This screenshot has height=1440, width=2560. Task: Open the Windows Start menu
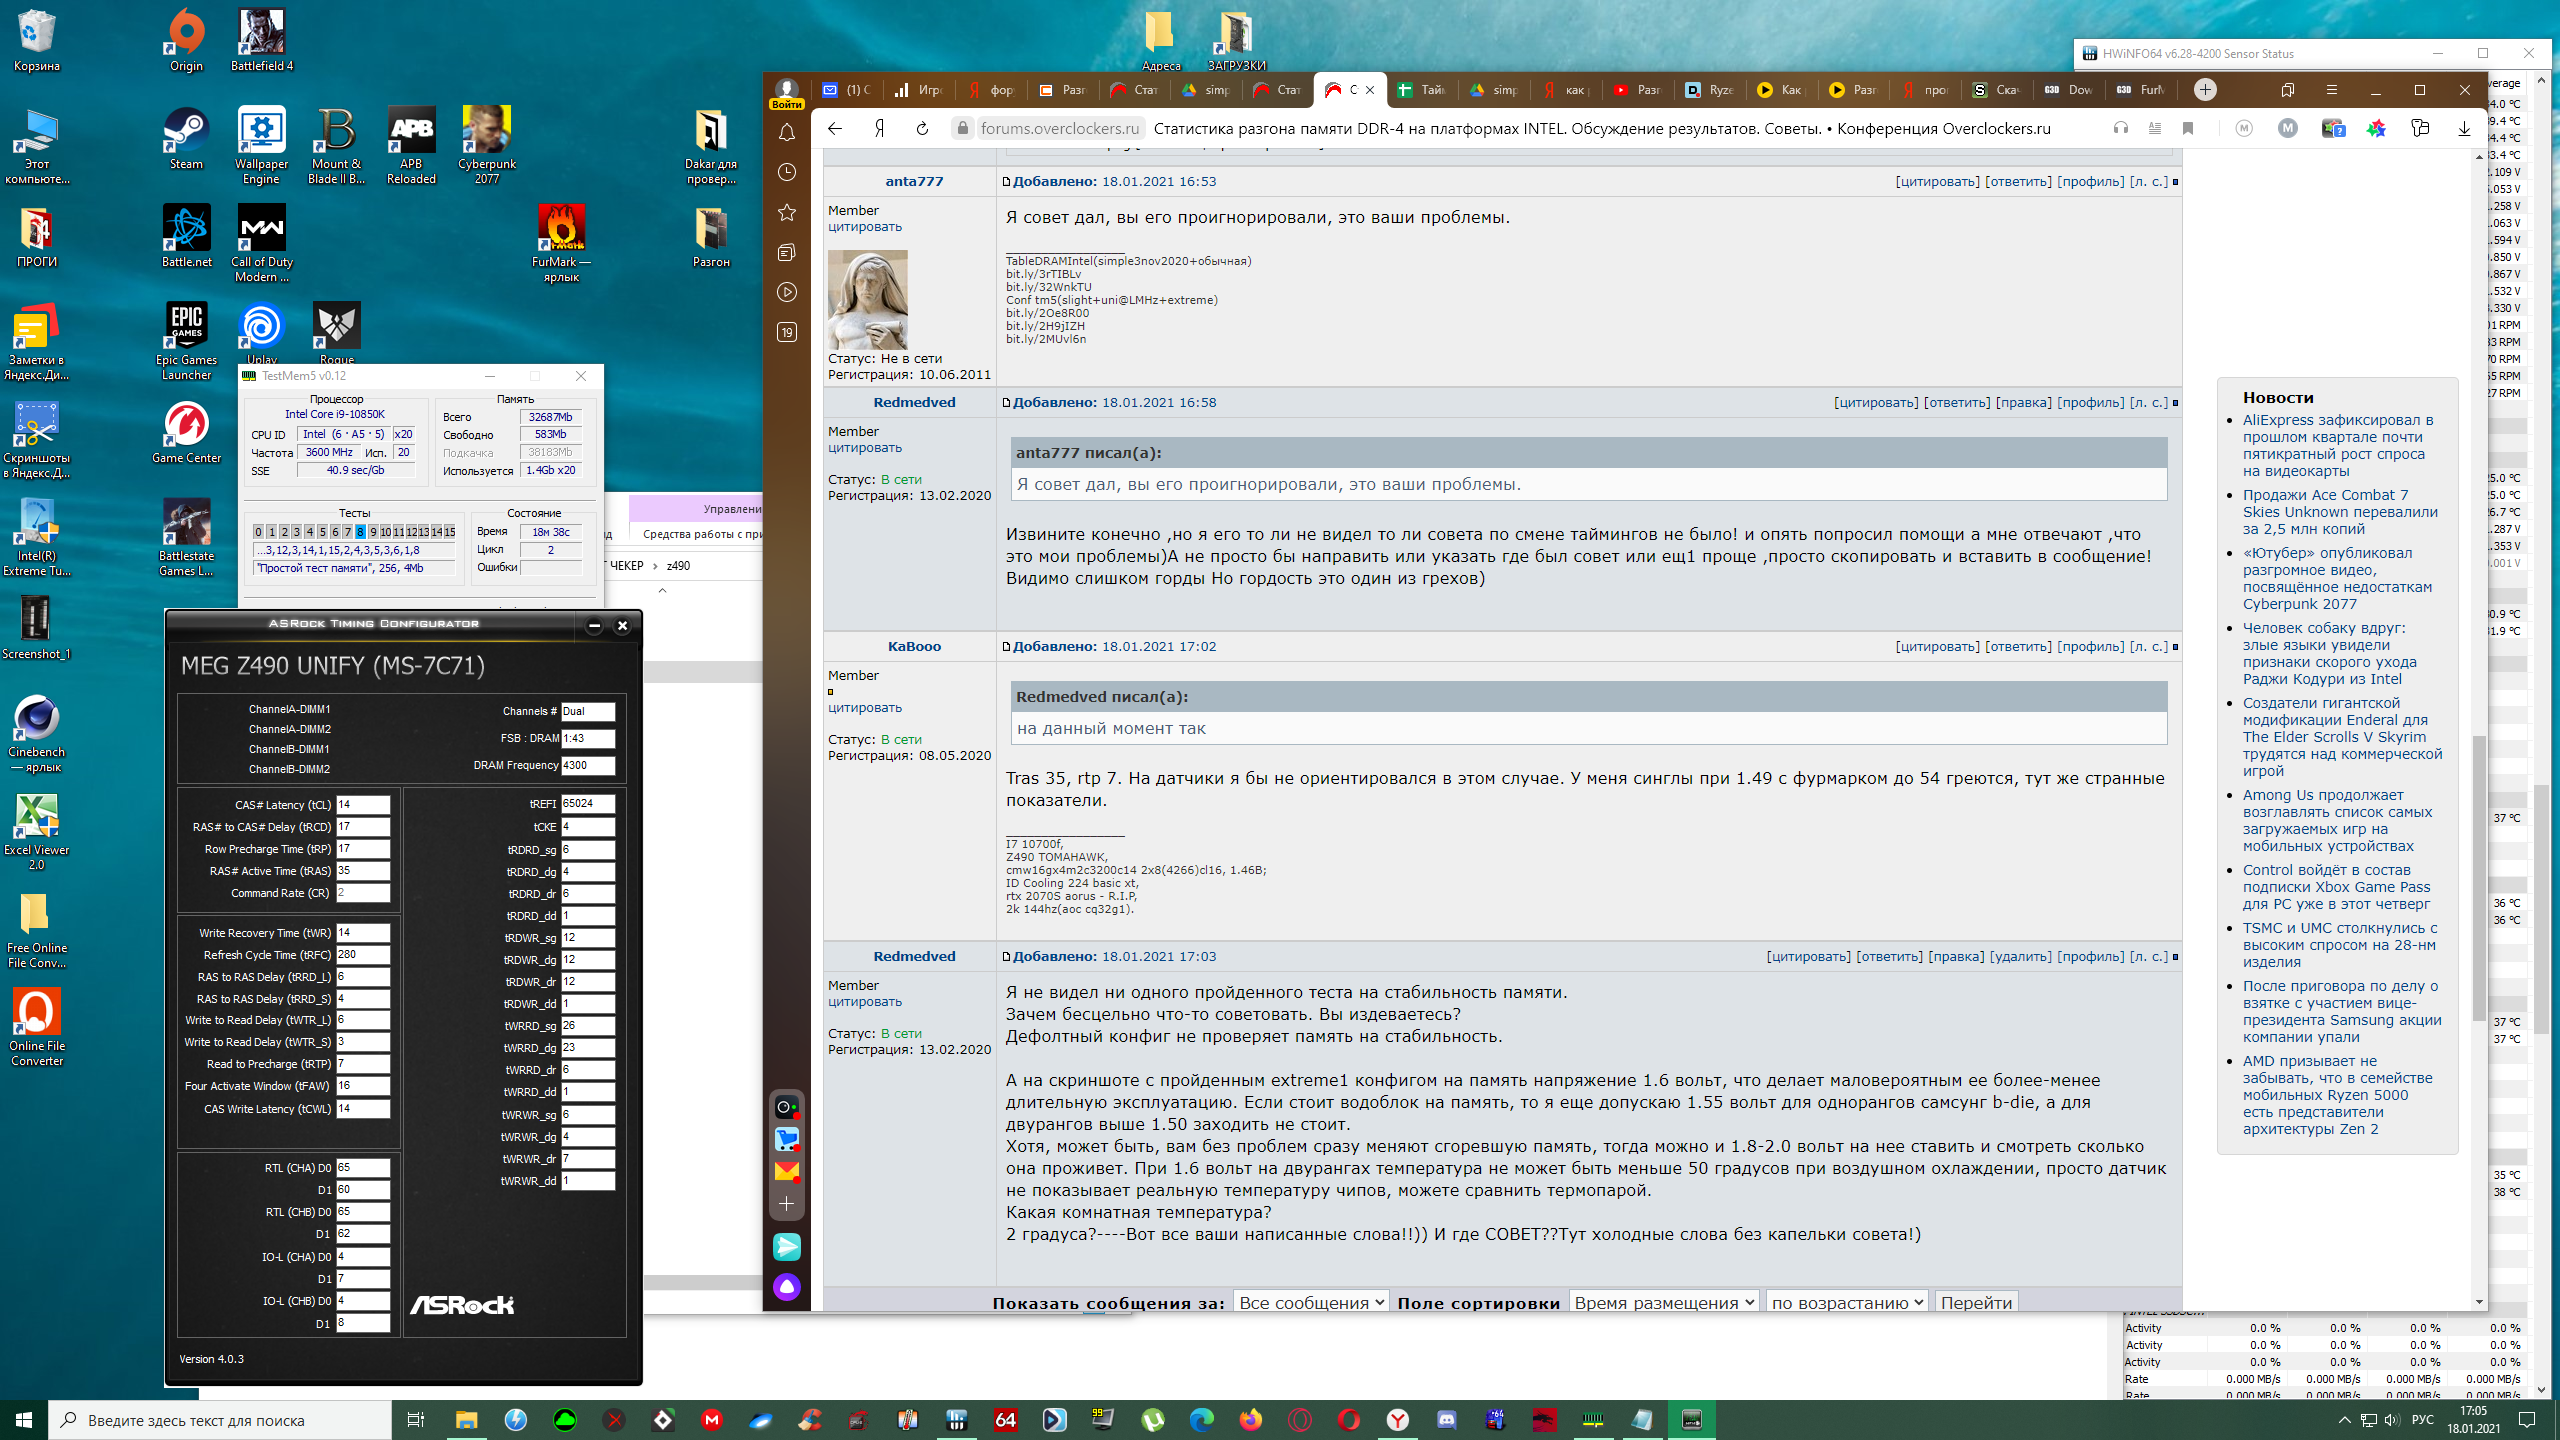click(24, 1419)
